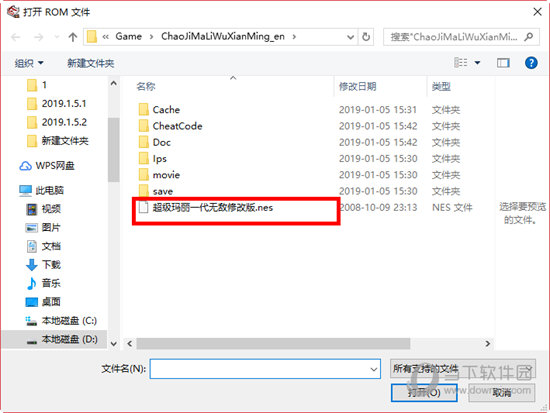Screen dimensions: 550x413
Task: Expand the 文件名 combo box dropdown
Action: pyautogui.click(x=374, y=369)
